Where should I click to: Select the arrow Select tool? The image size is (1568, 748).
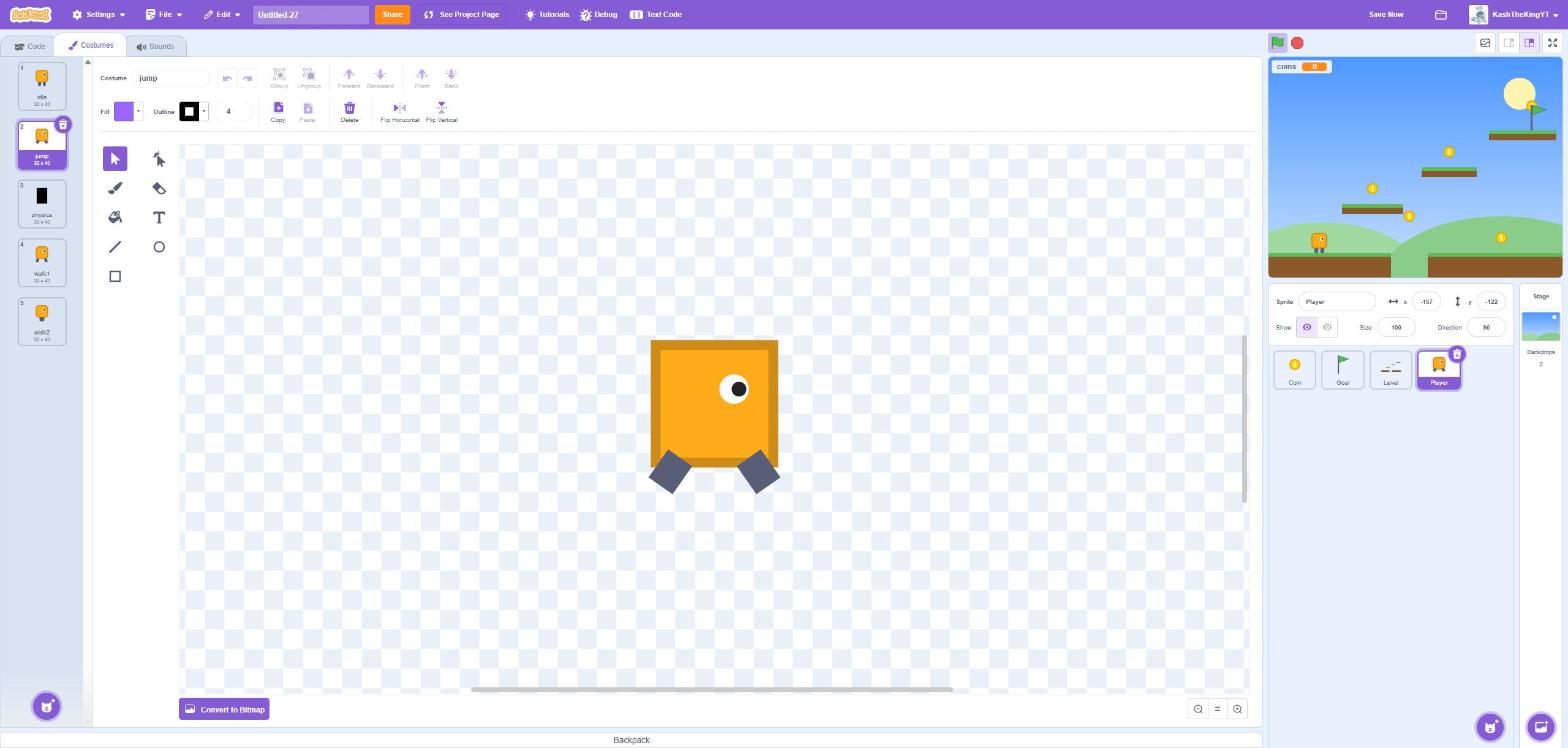pos(115,159)
